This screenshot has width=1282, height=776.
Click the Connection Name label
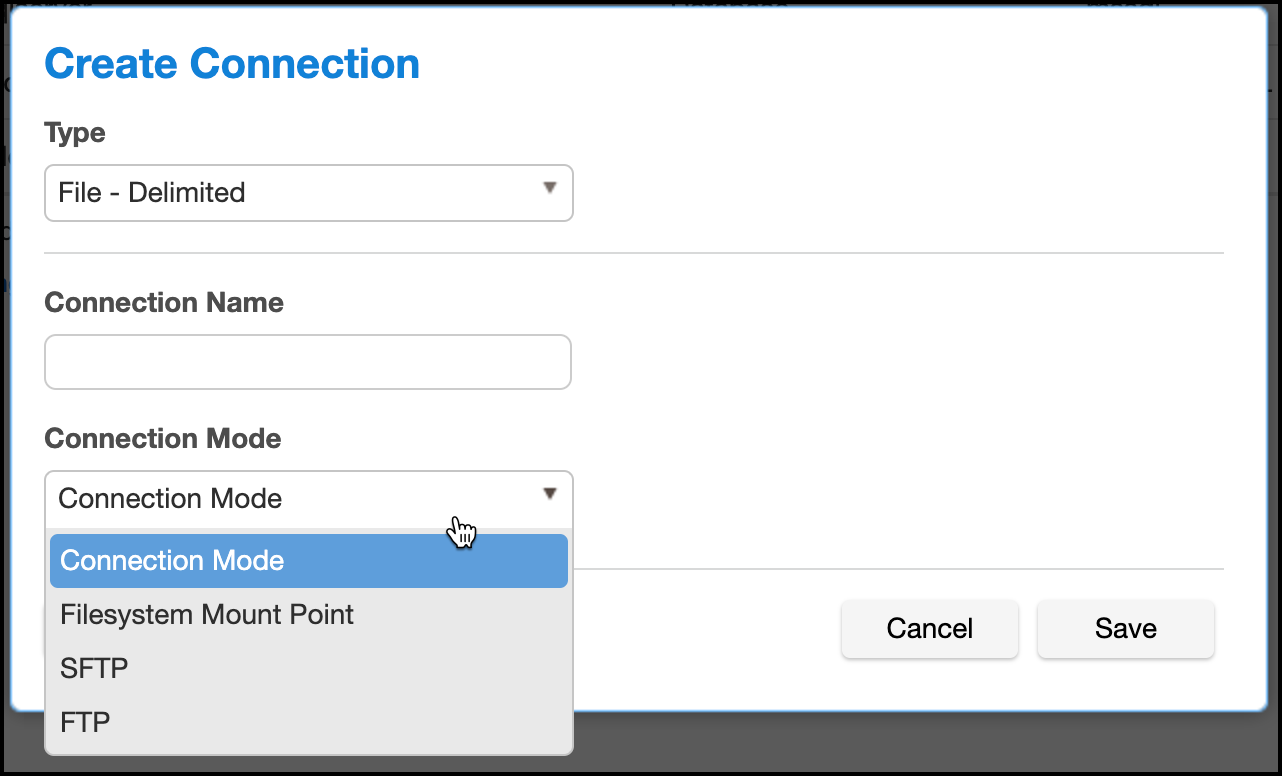[164, 302]
